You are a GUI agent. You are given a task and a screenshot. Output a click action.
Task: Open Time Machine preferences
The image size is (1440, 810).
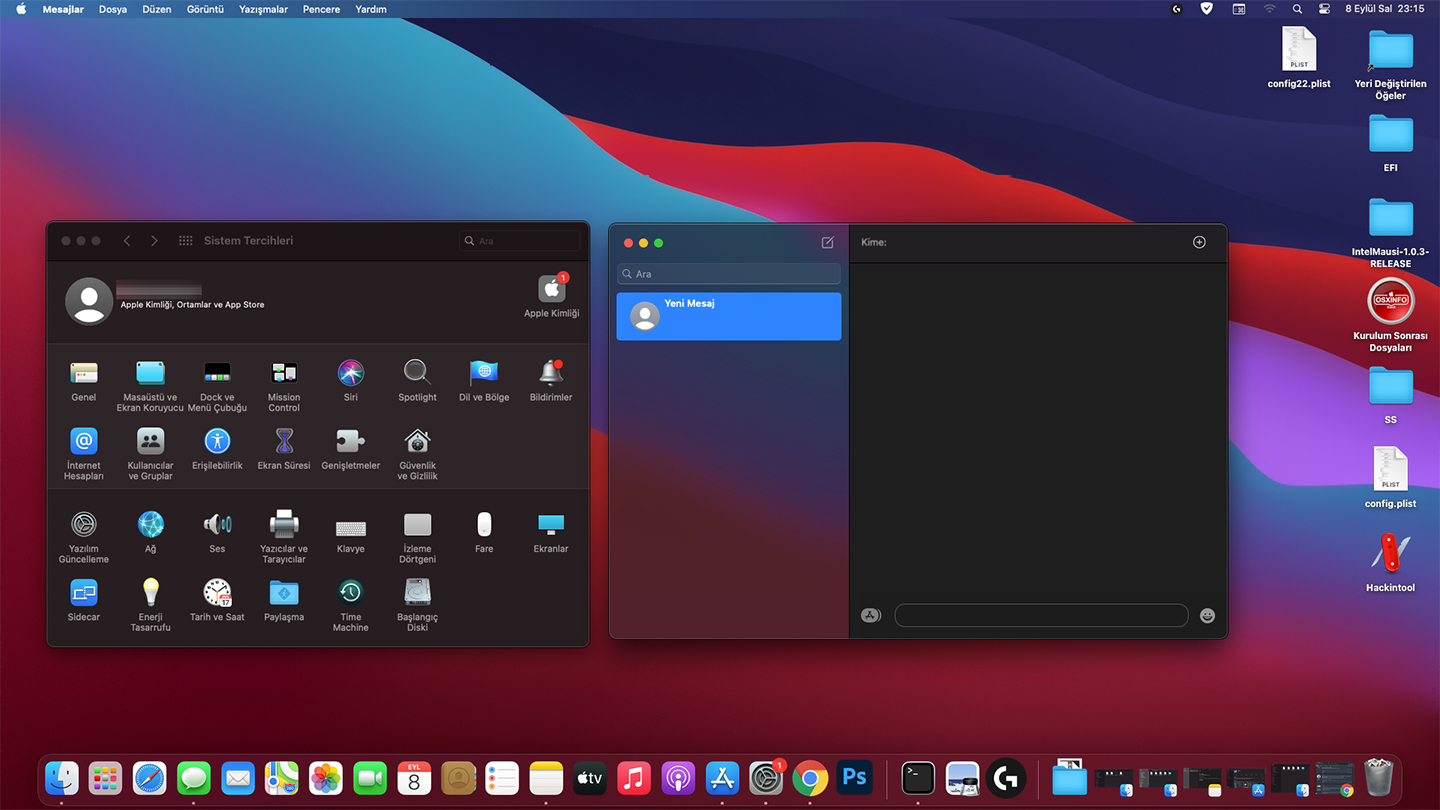tap(350, 593)
